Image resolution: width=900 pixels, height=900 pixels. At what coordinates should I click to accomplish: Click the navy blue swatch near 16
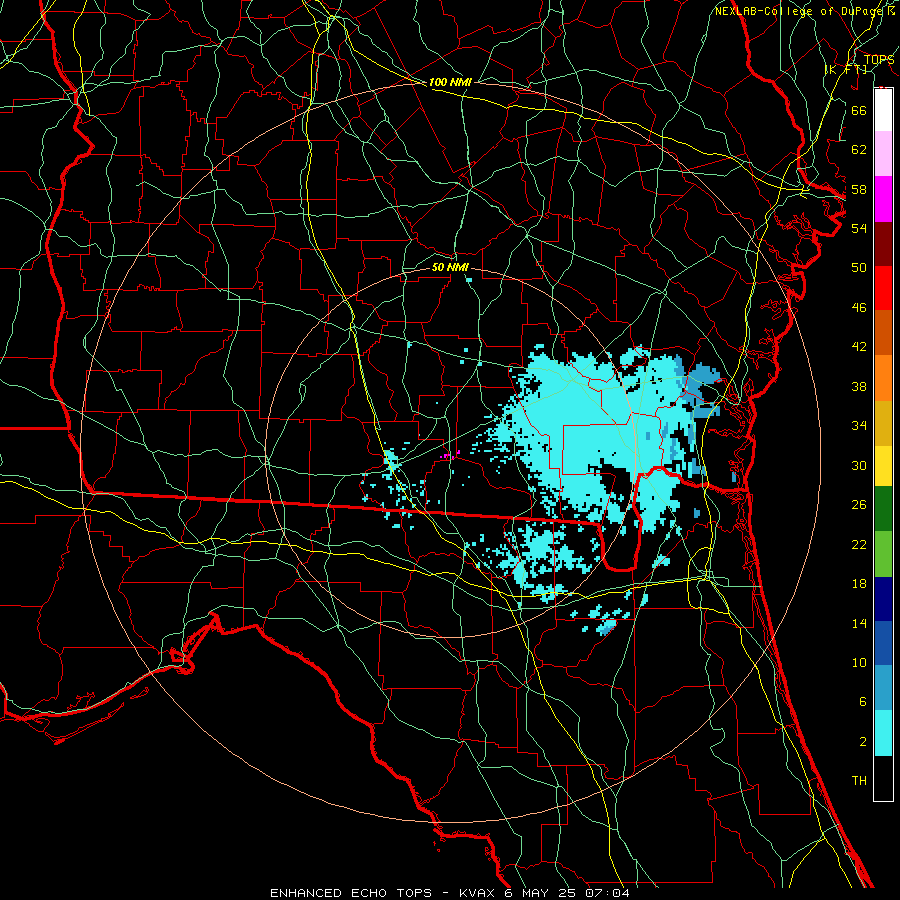click(x=883, y=599)
